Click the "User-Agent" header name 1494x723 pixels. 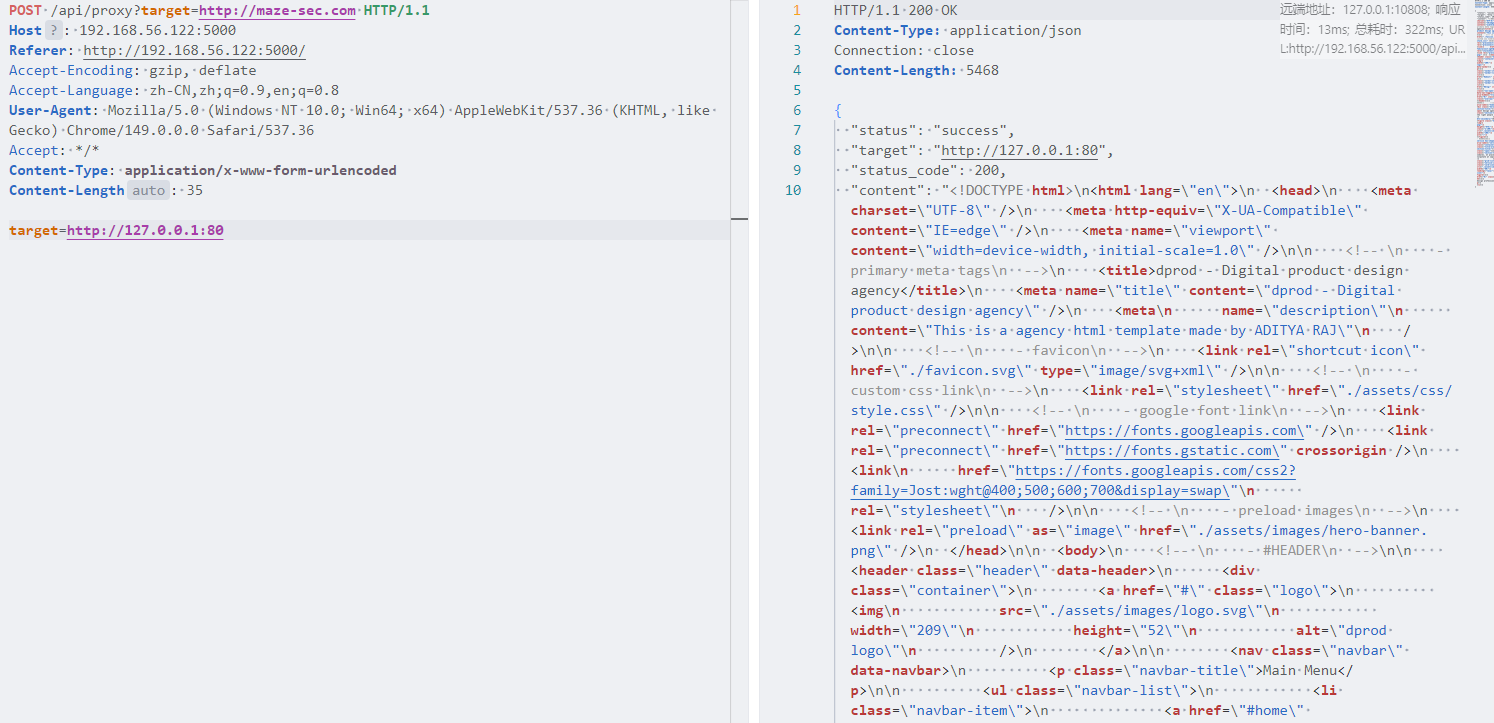click(52, 110)
